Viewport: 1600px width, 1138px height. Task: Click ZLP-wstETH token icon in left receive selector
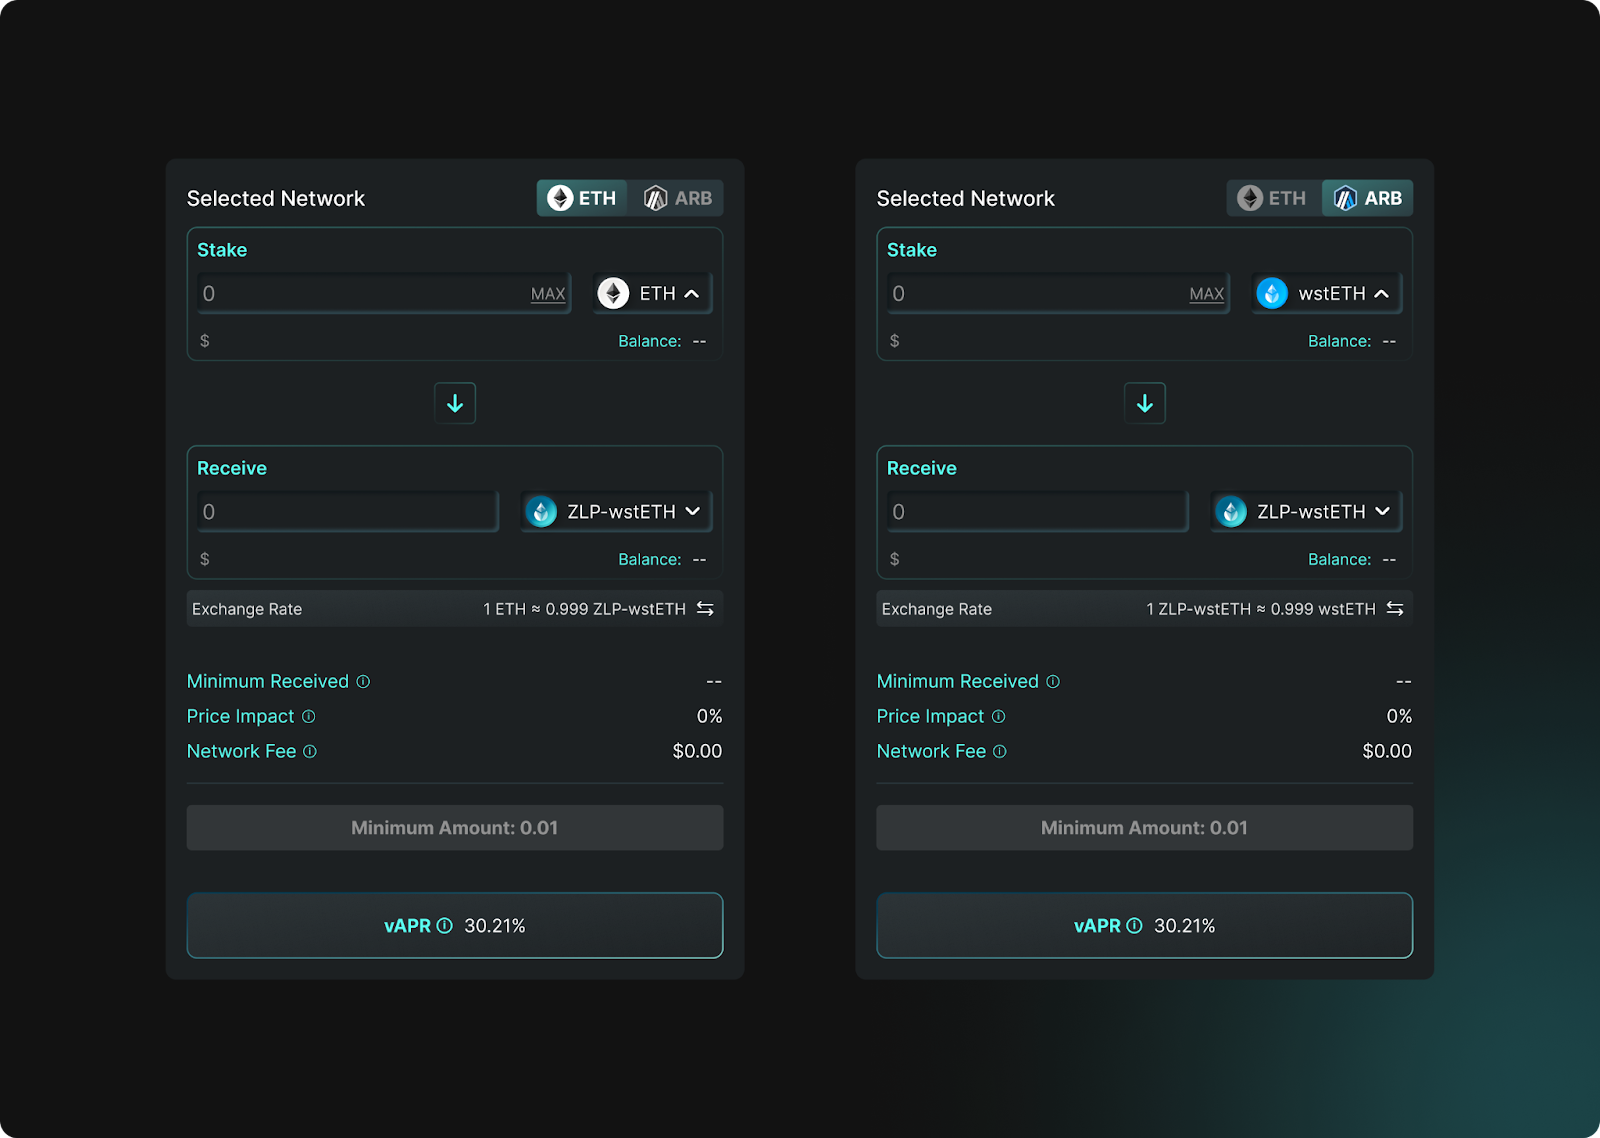(541, 511)
